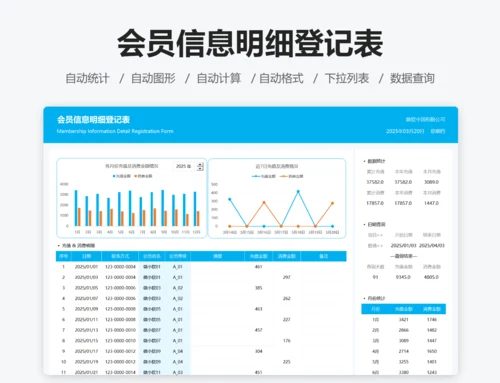The width and height of the screenshot is (500, 383).
Task: Click the large heading 会员信息明细登记表
Action: click(250, 43)
